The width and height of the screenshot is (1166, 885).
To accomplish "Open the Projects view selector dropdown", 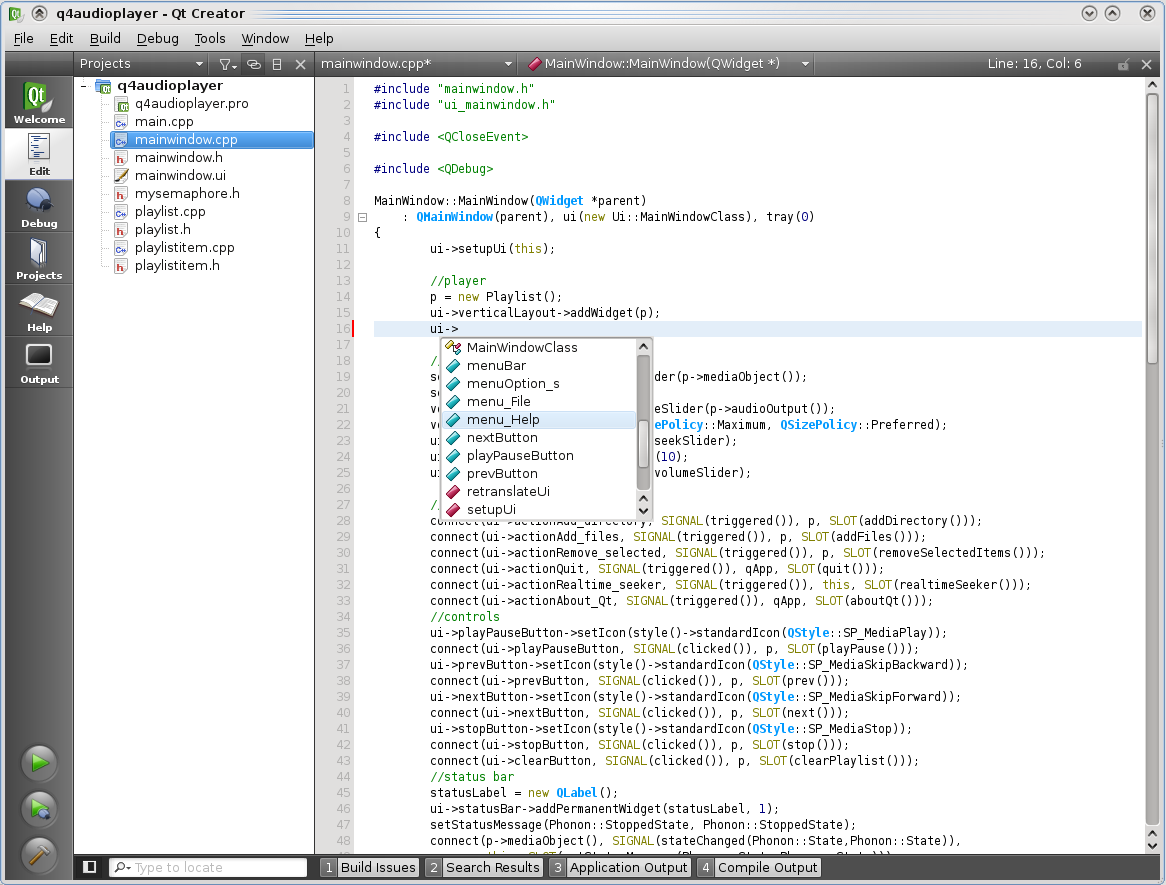I will click(x=141, y=64).
